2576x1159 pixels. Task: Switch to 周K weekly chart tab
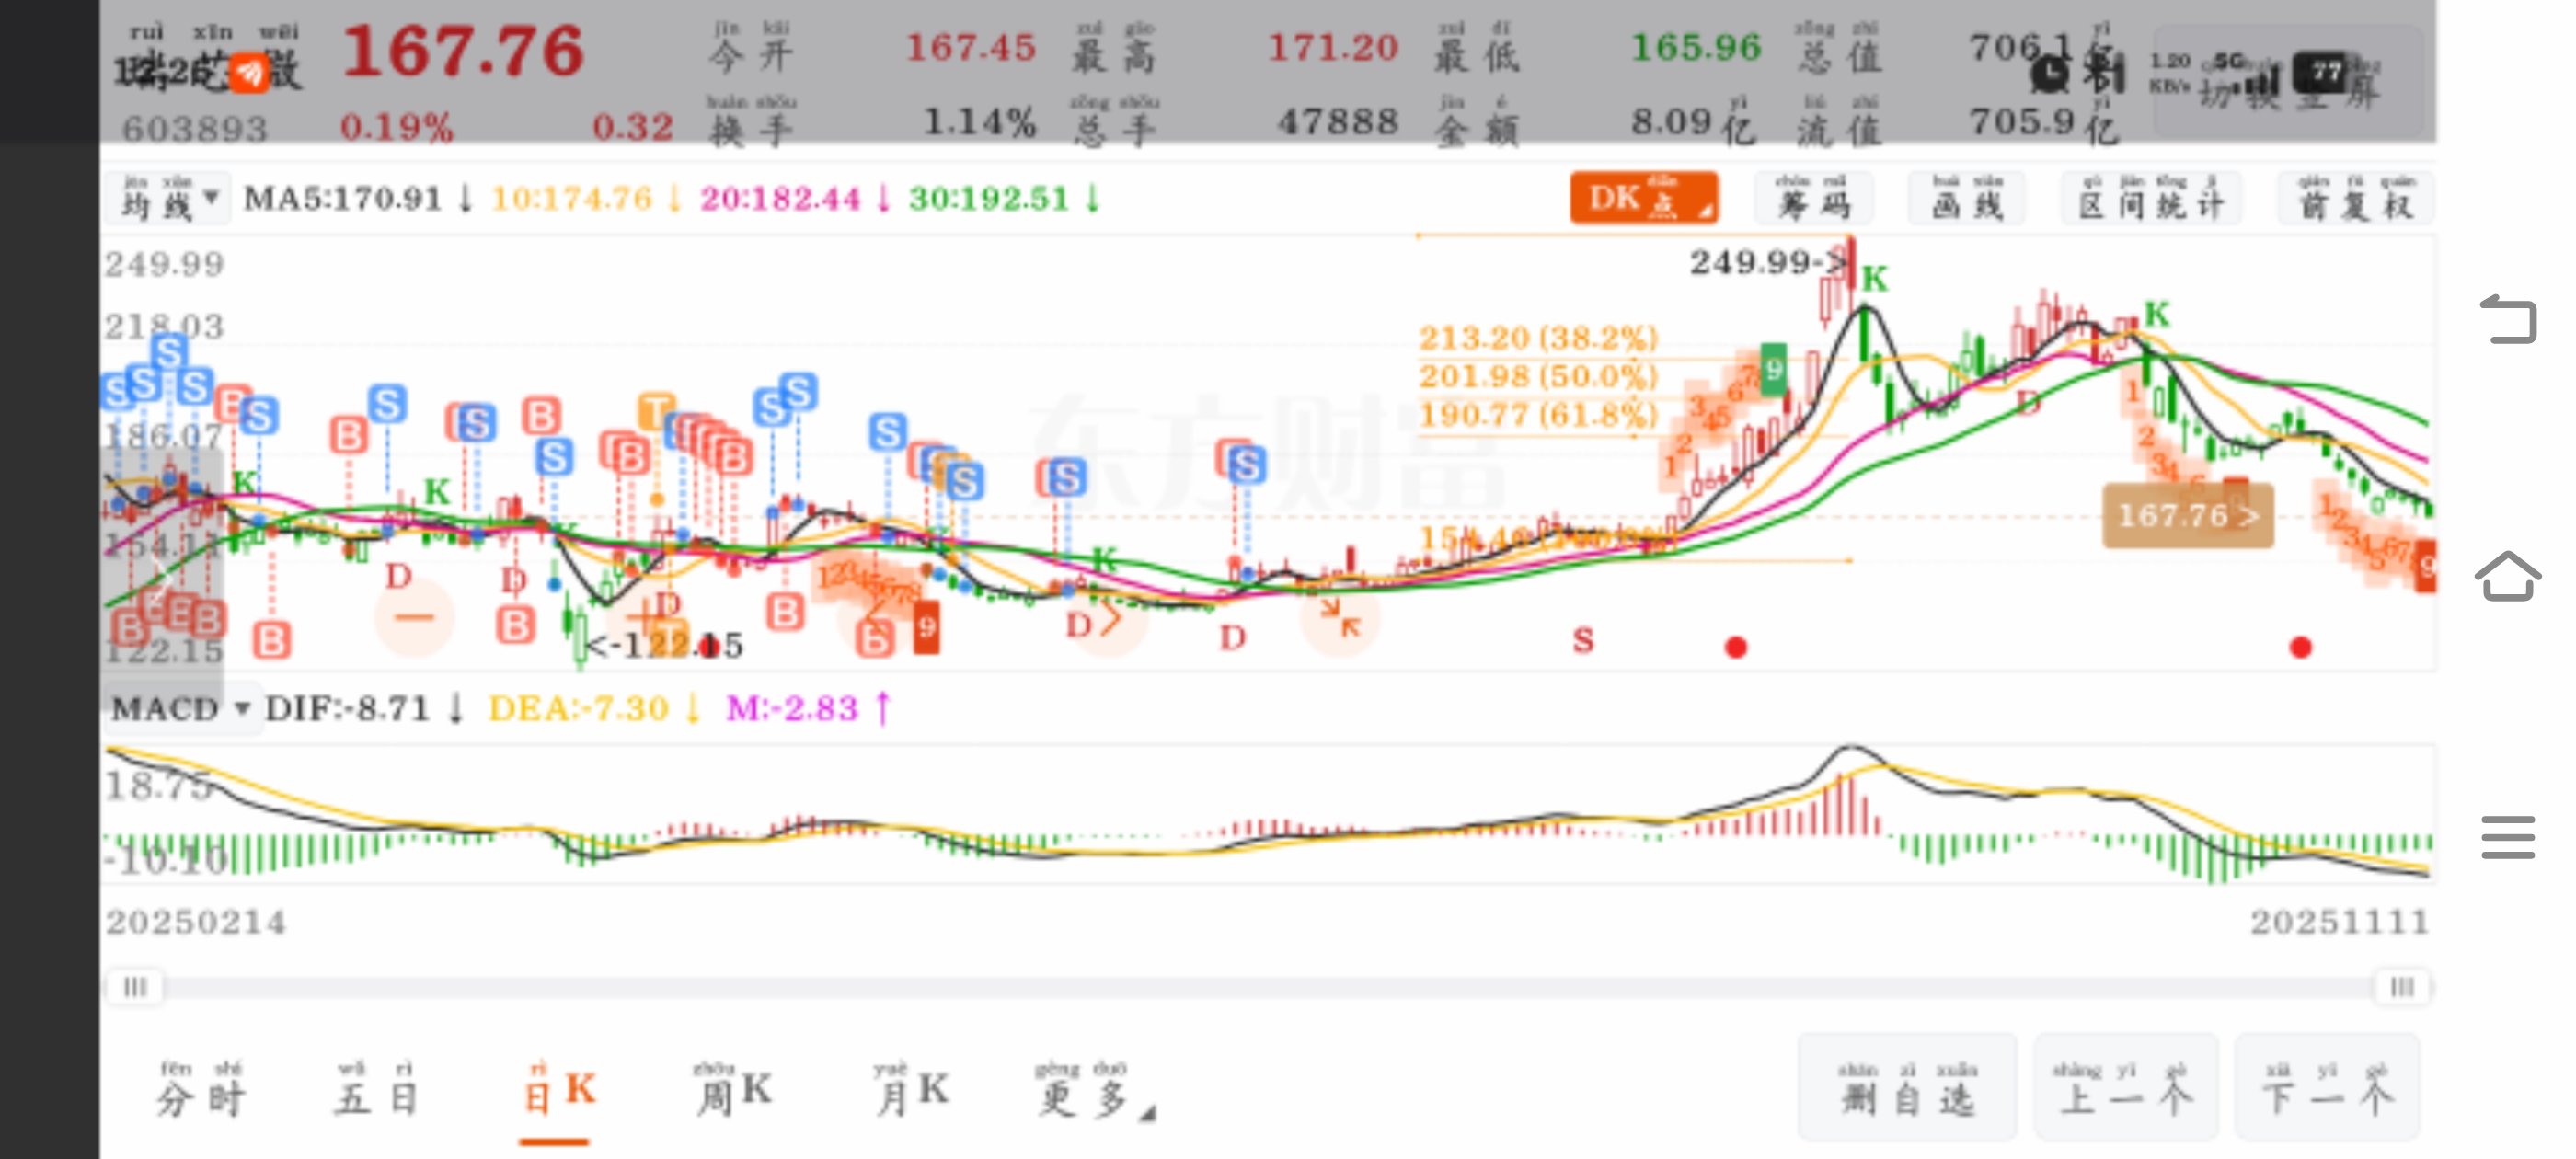(733, 1091)
